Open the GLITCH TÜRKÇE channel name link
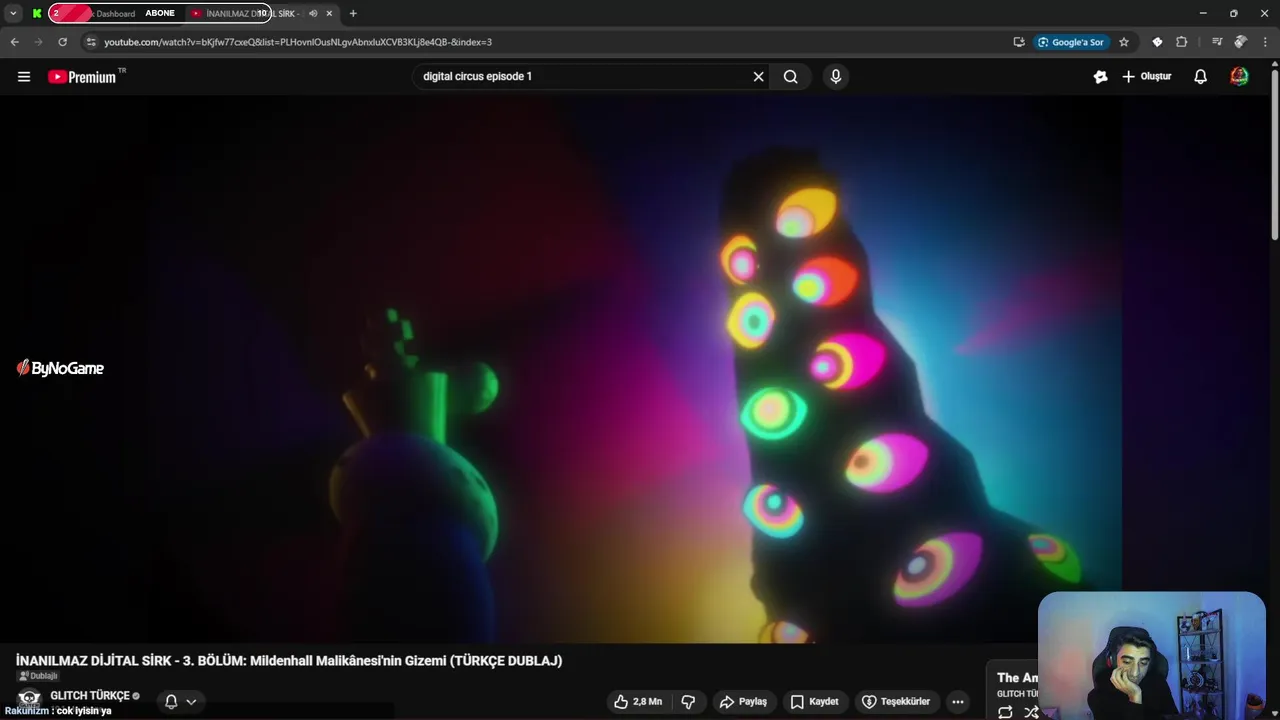 [x=90, y=695]
